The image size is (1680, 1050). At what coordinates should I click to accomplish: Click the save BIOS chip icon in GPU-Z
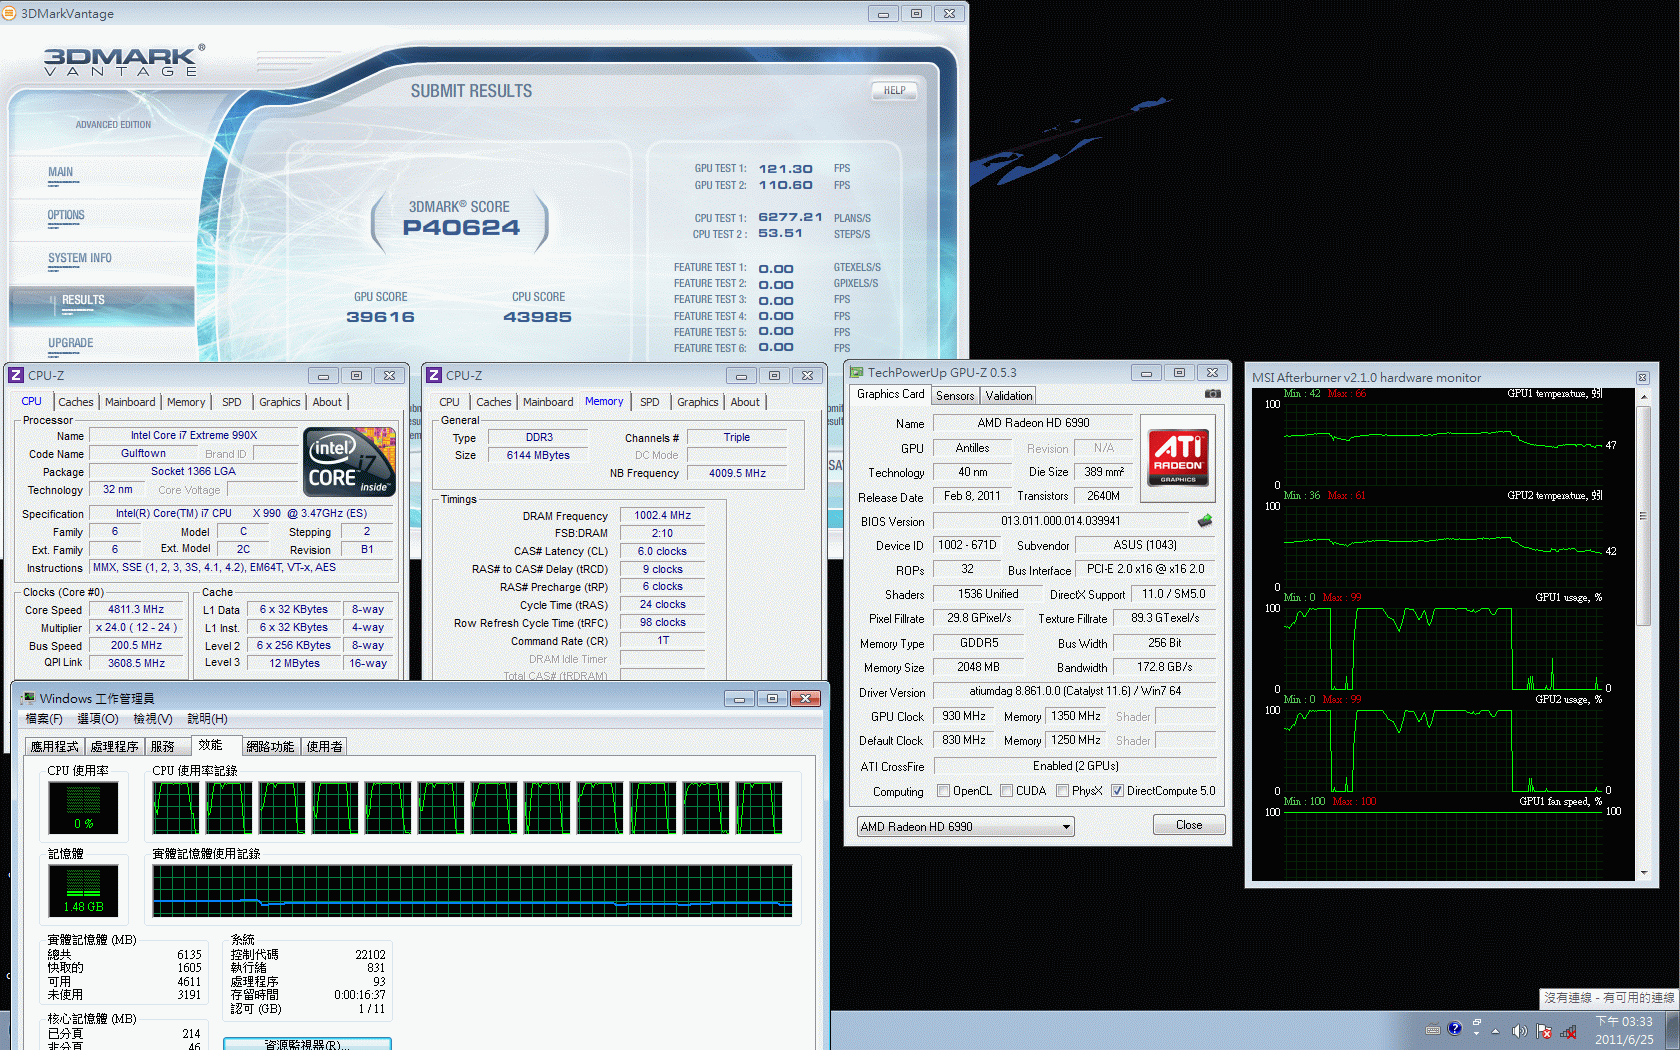(1205, 521)
